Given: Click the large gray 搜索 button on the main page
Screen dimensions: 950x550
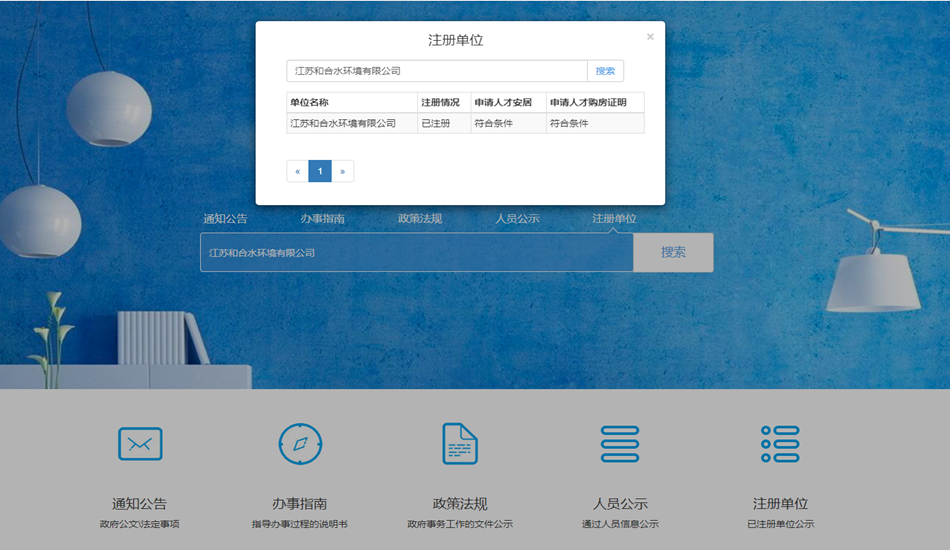Looking at the screenshot, I should [x=673, y=253].
